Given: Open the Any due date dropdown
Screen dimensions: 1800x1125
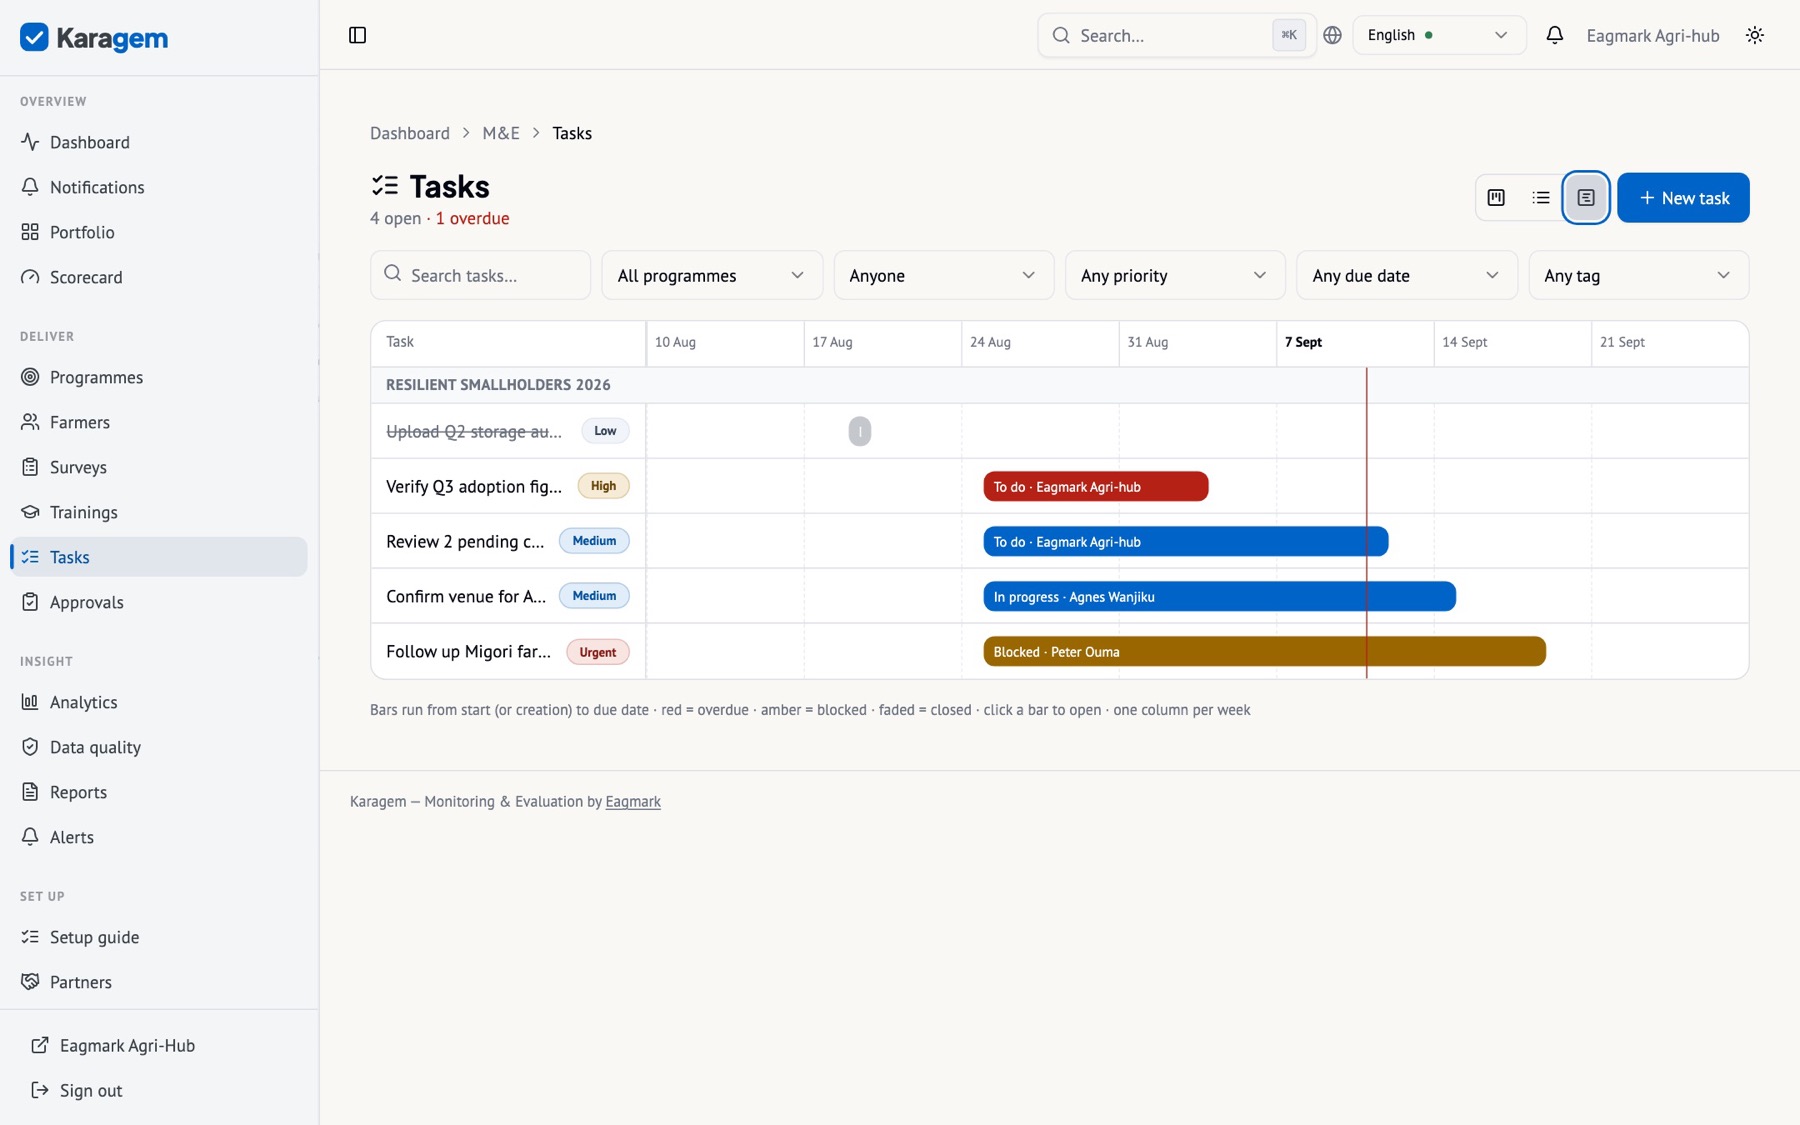Looking at the screenshot, I should (x=1406, y=275).
